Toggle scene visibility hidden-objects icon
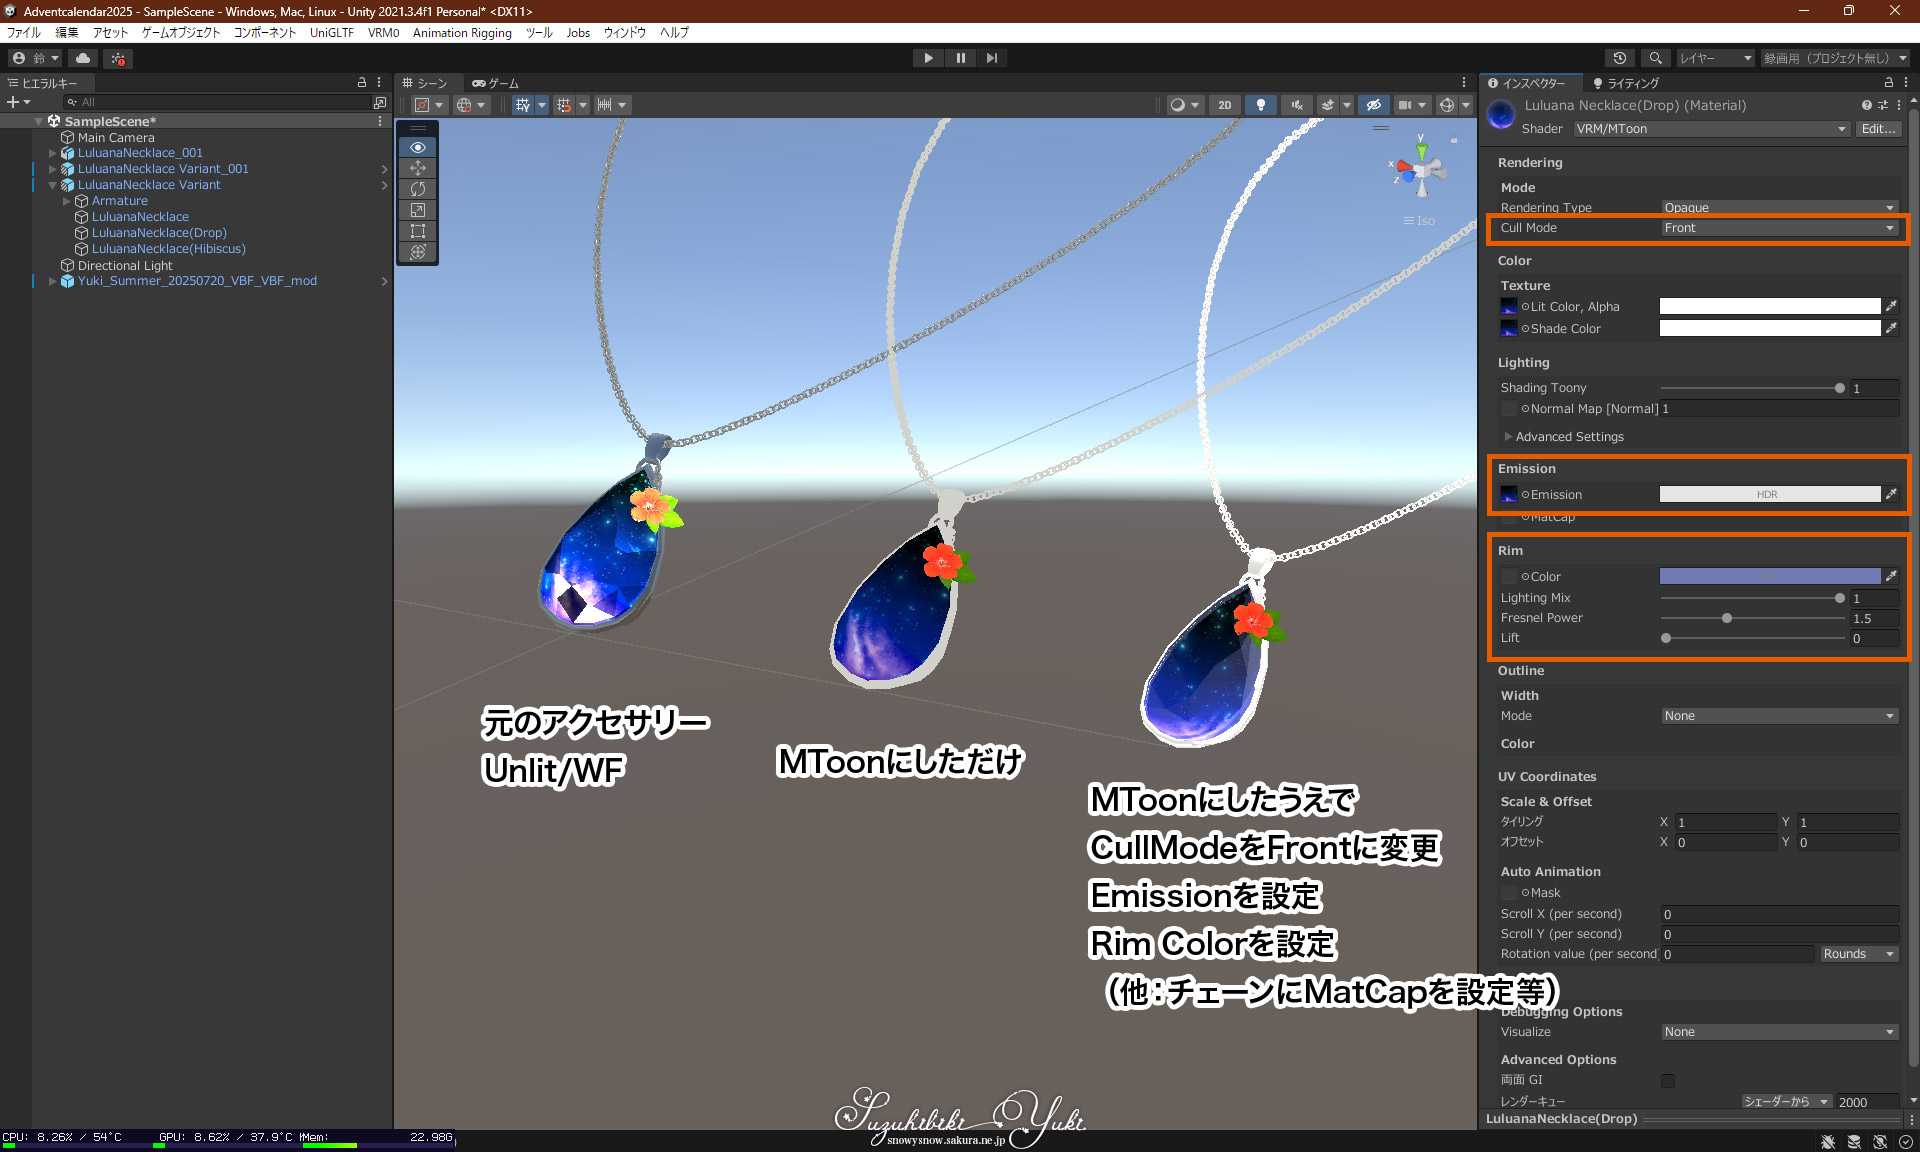The image size is (1920, 1152). (1373, 105)
